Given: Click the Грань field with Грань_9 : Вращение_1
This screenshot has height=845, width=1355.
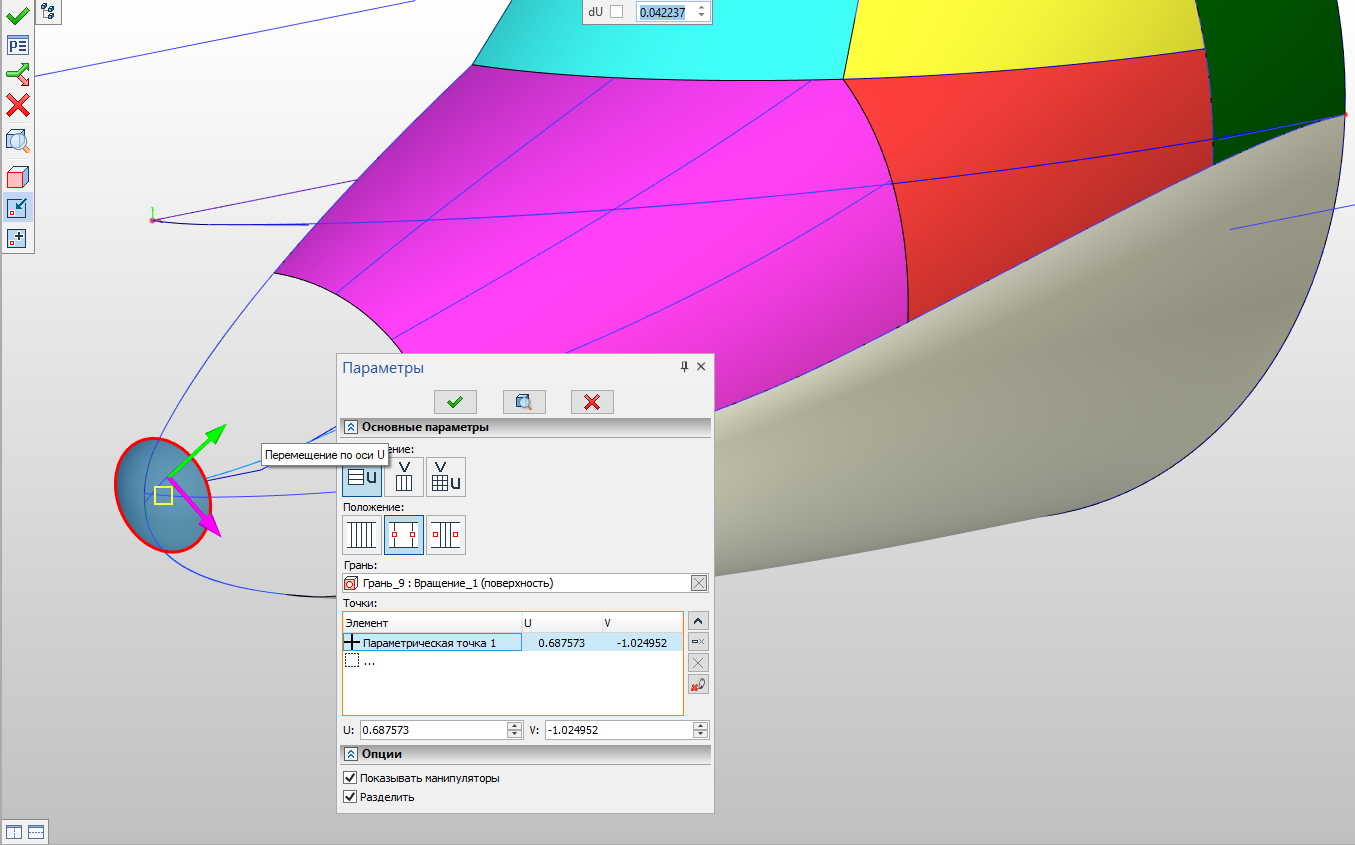Looking at the screenshot, I should 516,583.
